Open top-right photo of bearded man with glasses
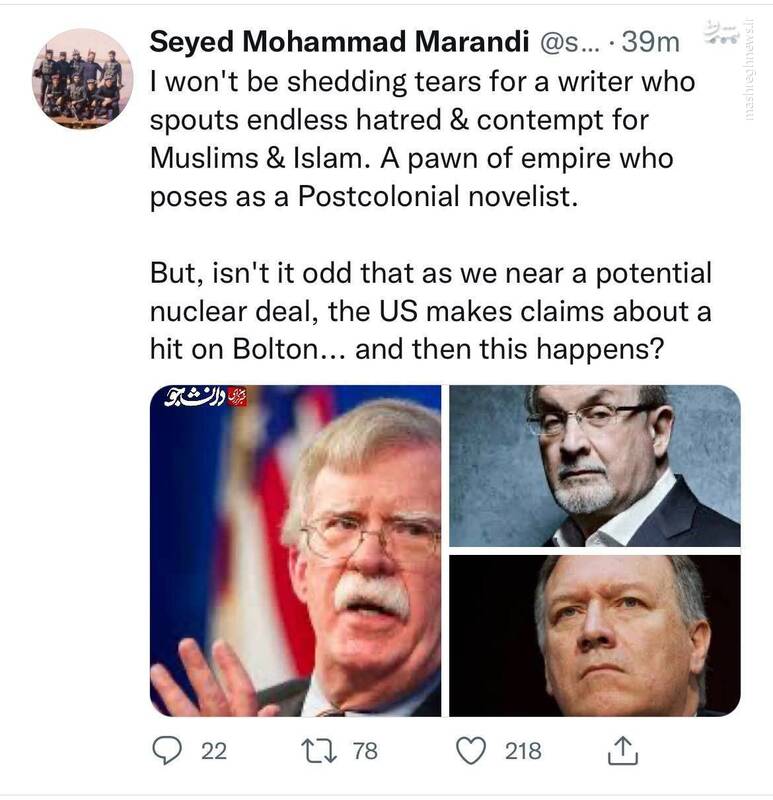 click(x=595, y=465)
